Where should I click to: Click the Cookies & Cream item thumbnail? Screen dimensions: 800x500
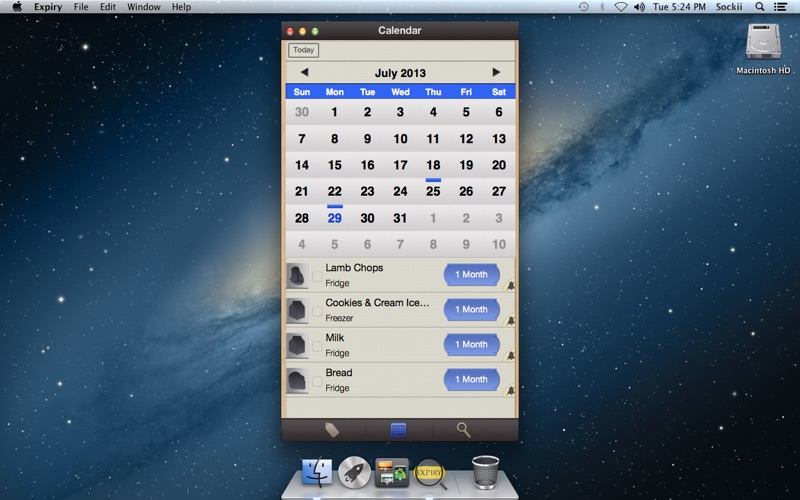[x=297, y=311]
